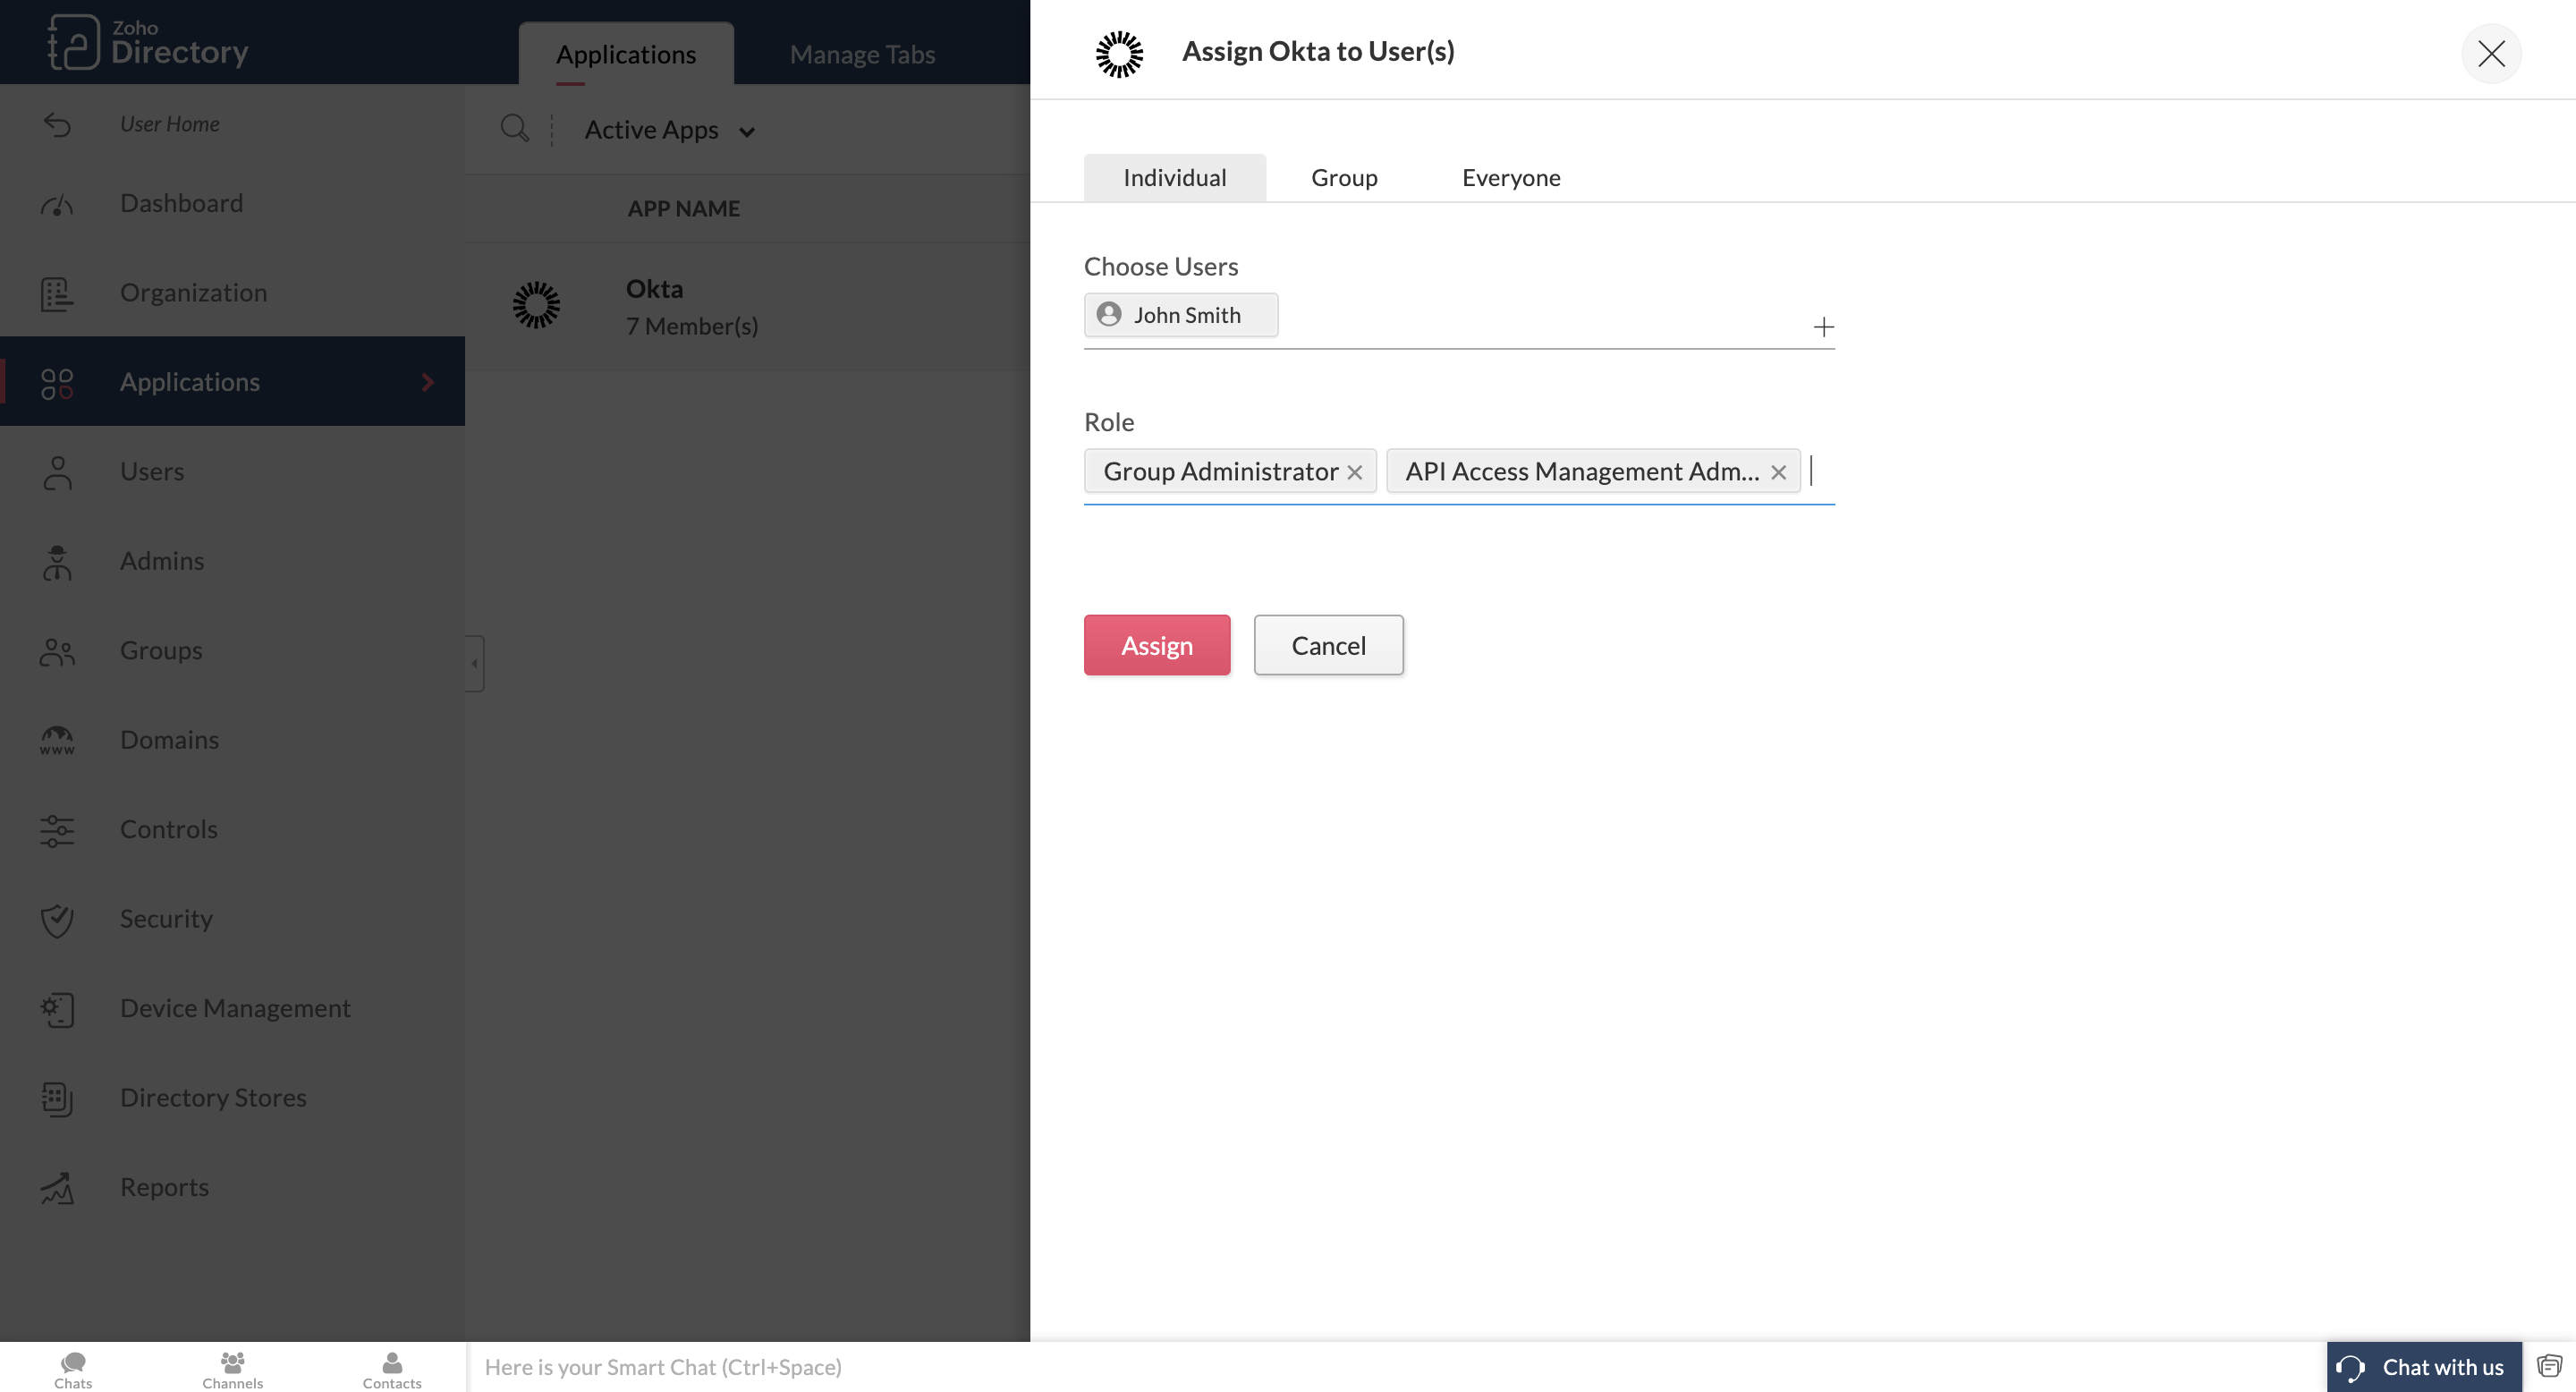Collapse the sidebar with the handle arrow
2576x1392 pixels.
[x=475, y=663]
